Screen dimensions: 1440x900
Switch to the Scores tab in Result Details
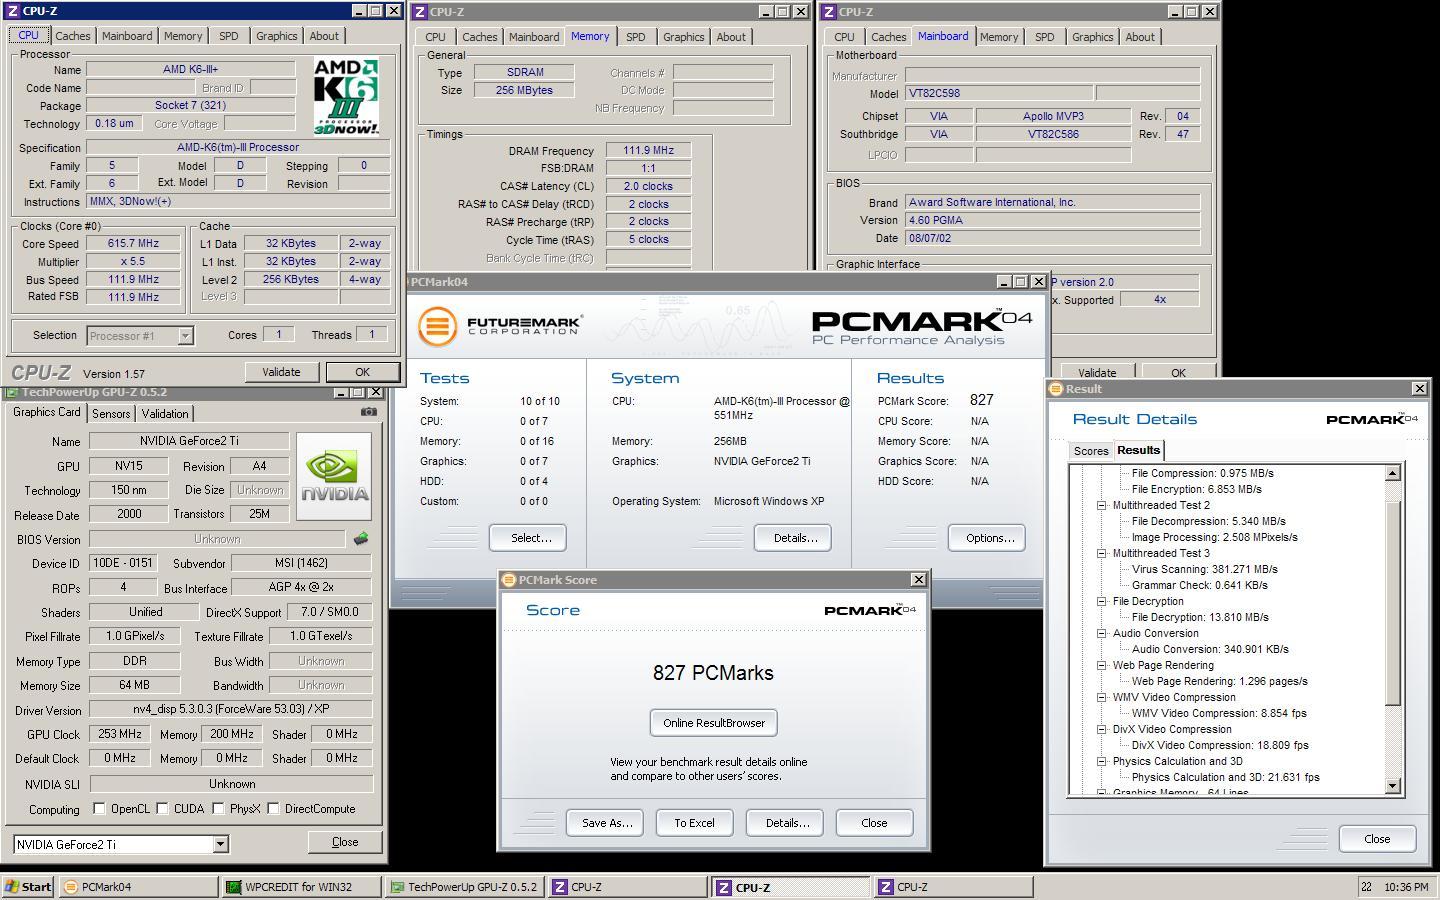[1091, 451]
